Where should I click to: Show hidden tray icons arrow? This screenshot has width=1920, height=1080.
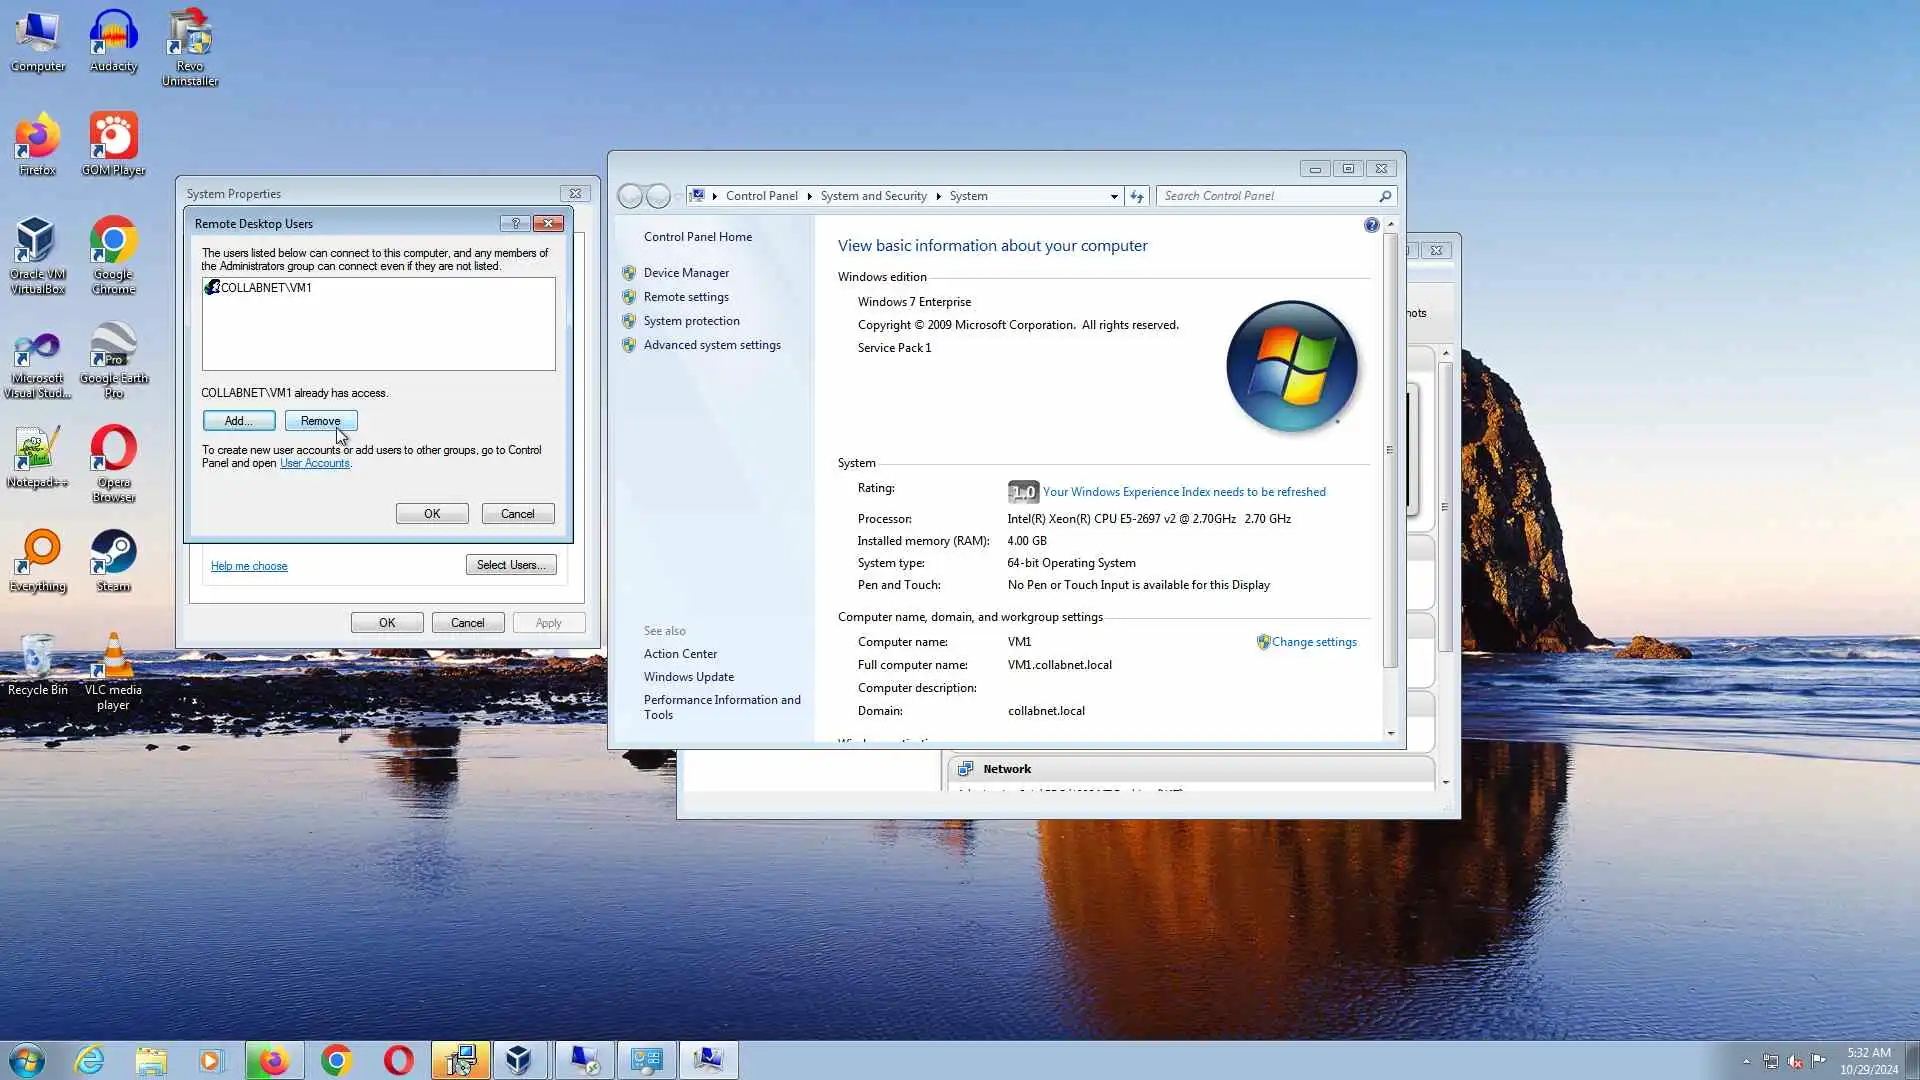(1746, 1061)
